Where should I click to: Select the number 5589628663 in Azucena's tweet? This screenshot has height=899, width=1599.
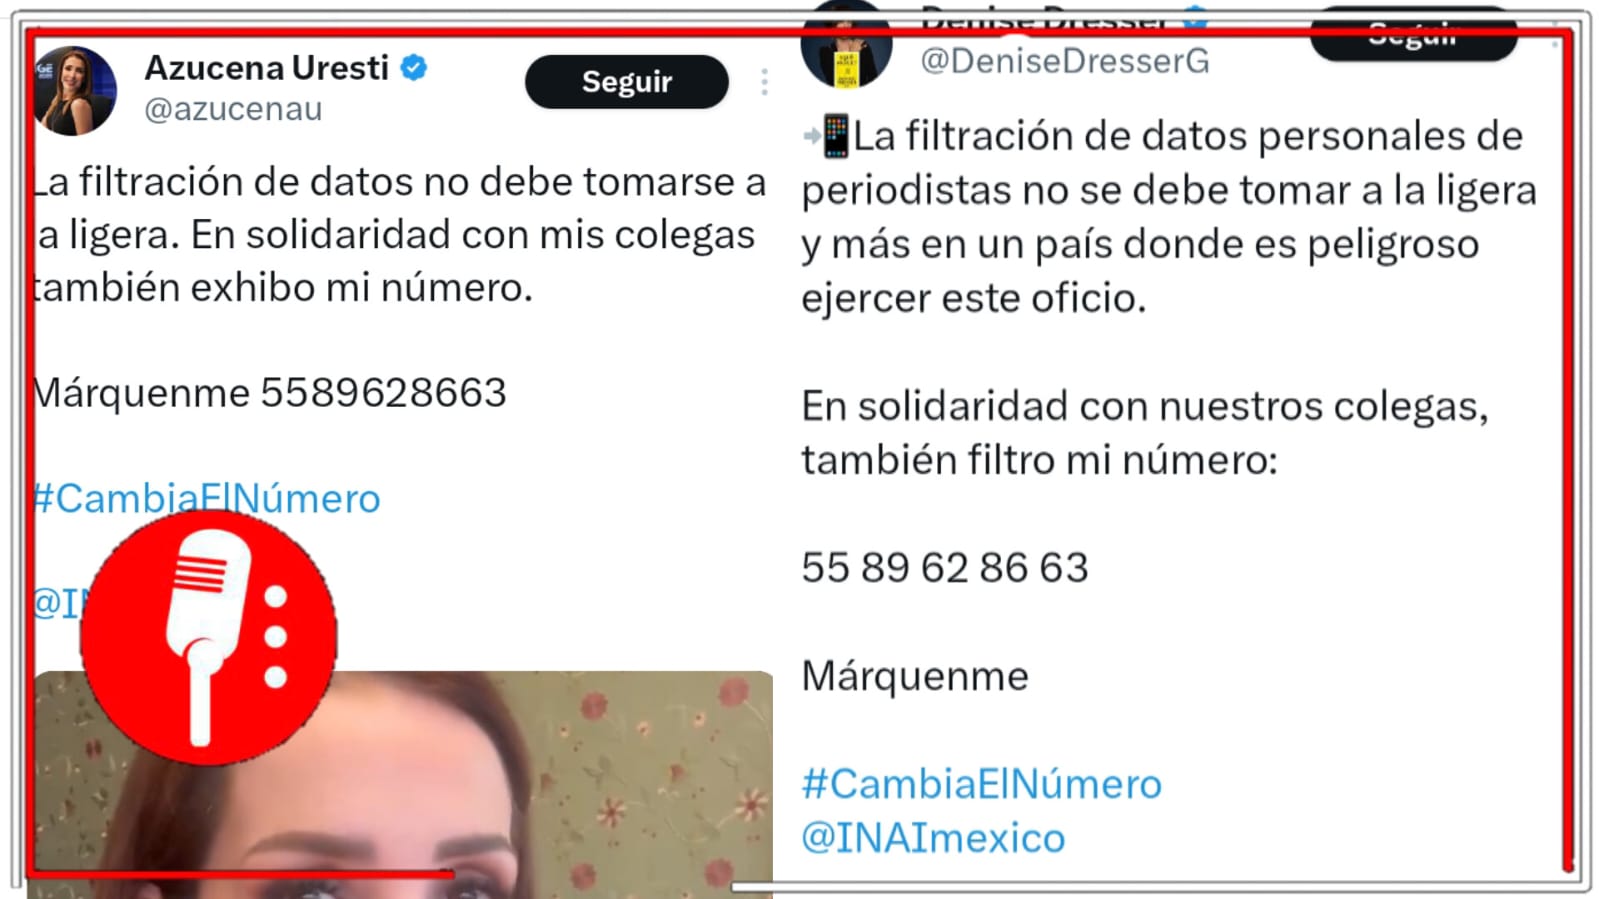[x=384, y=392]
